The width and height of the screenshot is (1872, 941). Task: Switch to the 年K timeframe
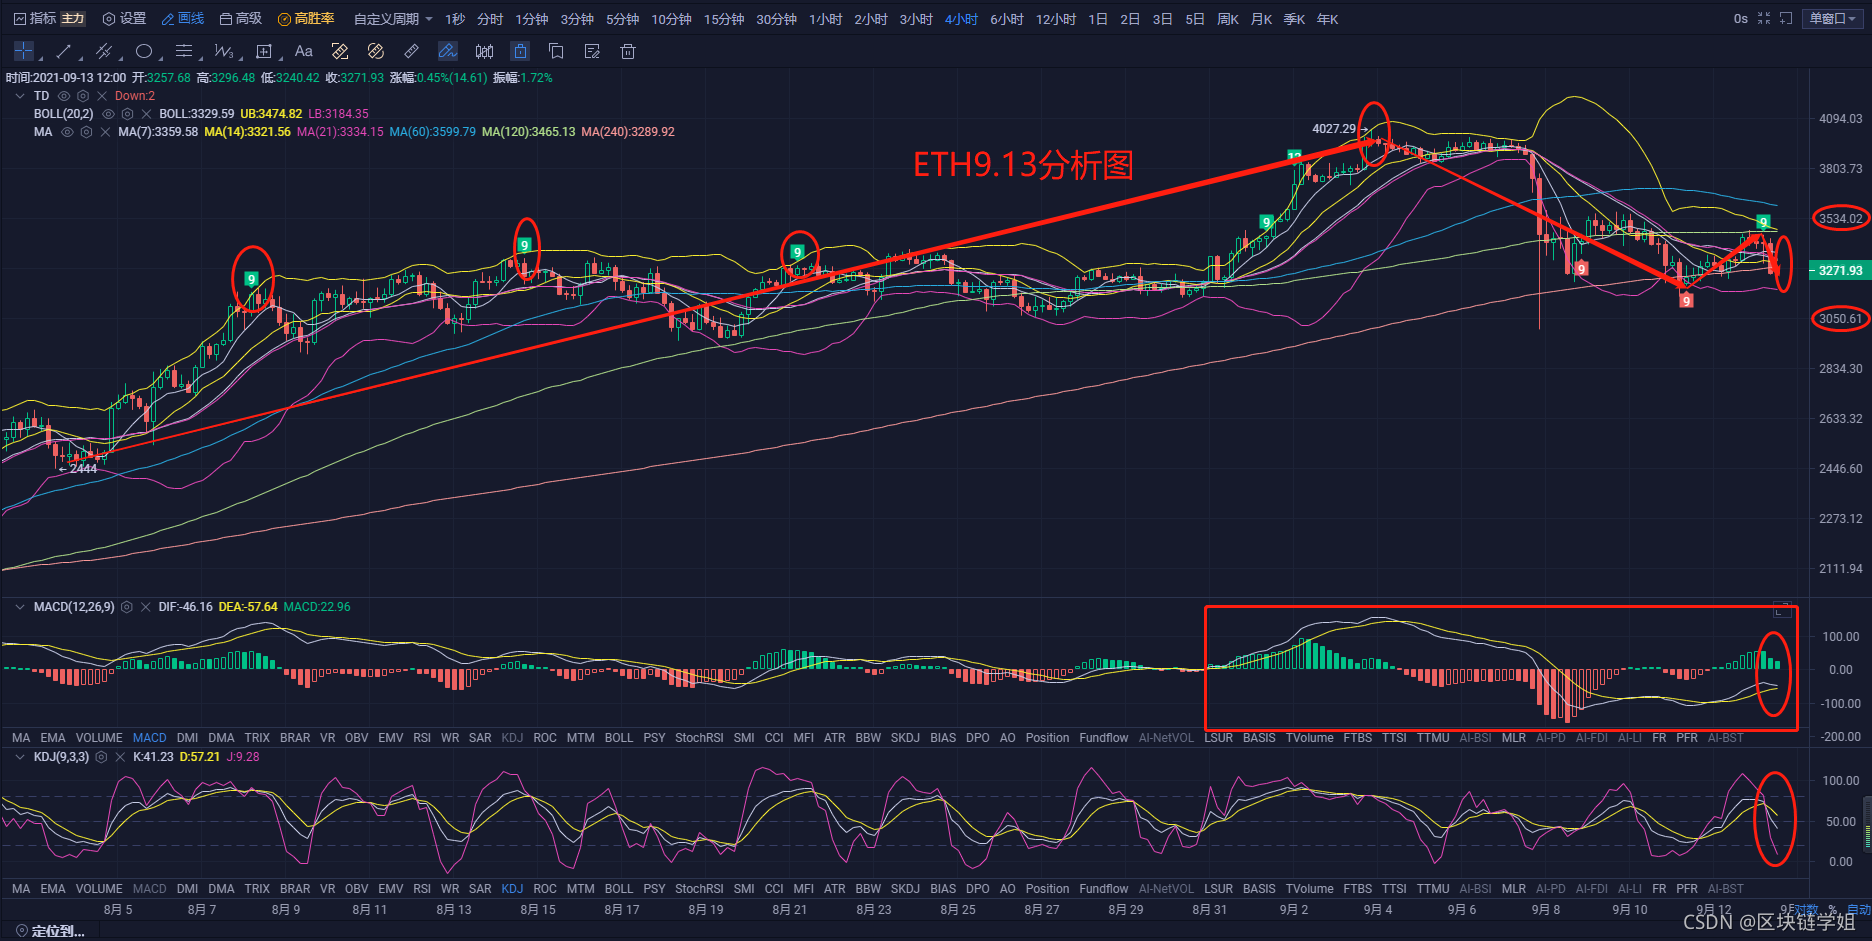click(1327, 19)
